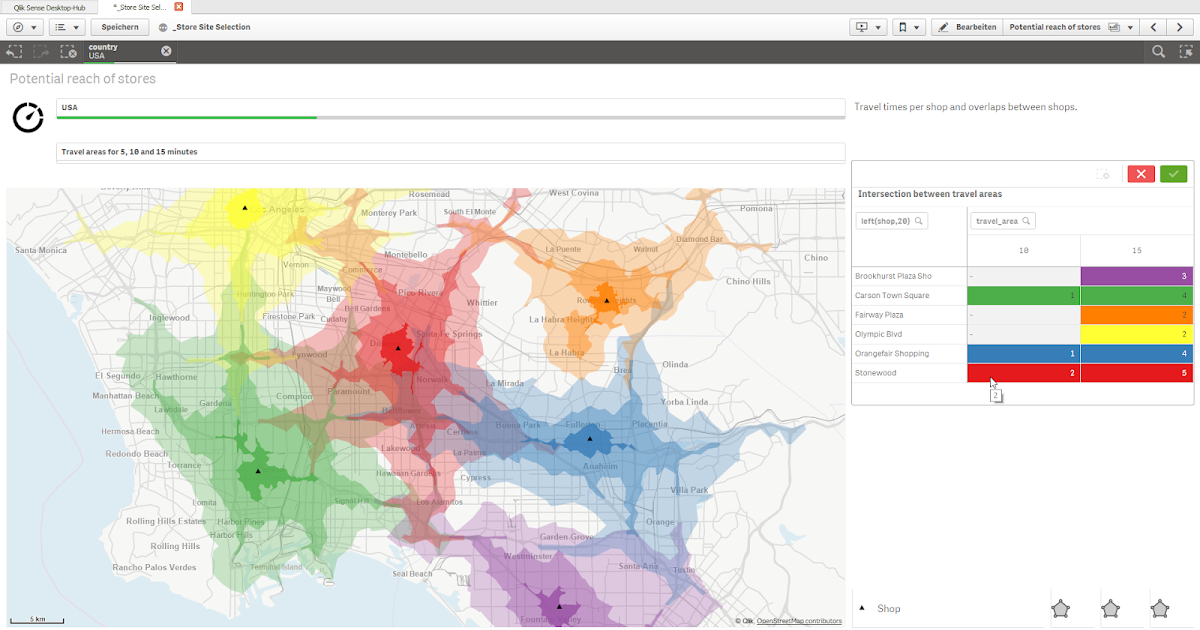Click red Stonewood 15-minute cell with 5
1200x630 pixels.
coord(1136,373)
